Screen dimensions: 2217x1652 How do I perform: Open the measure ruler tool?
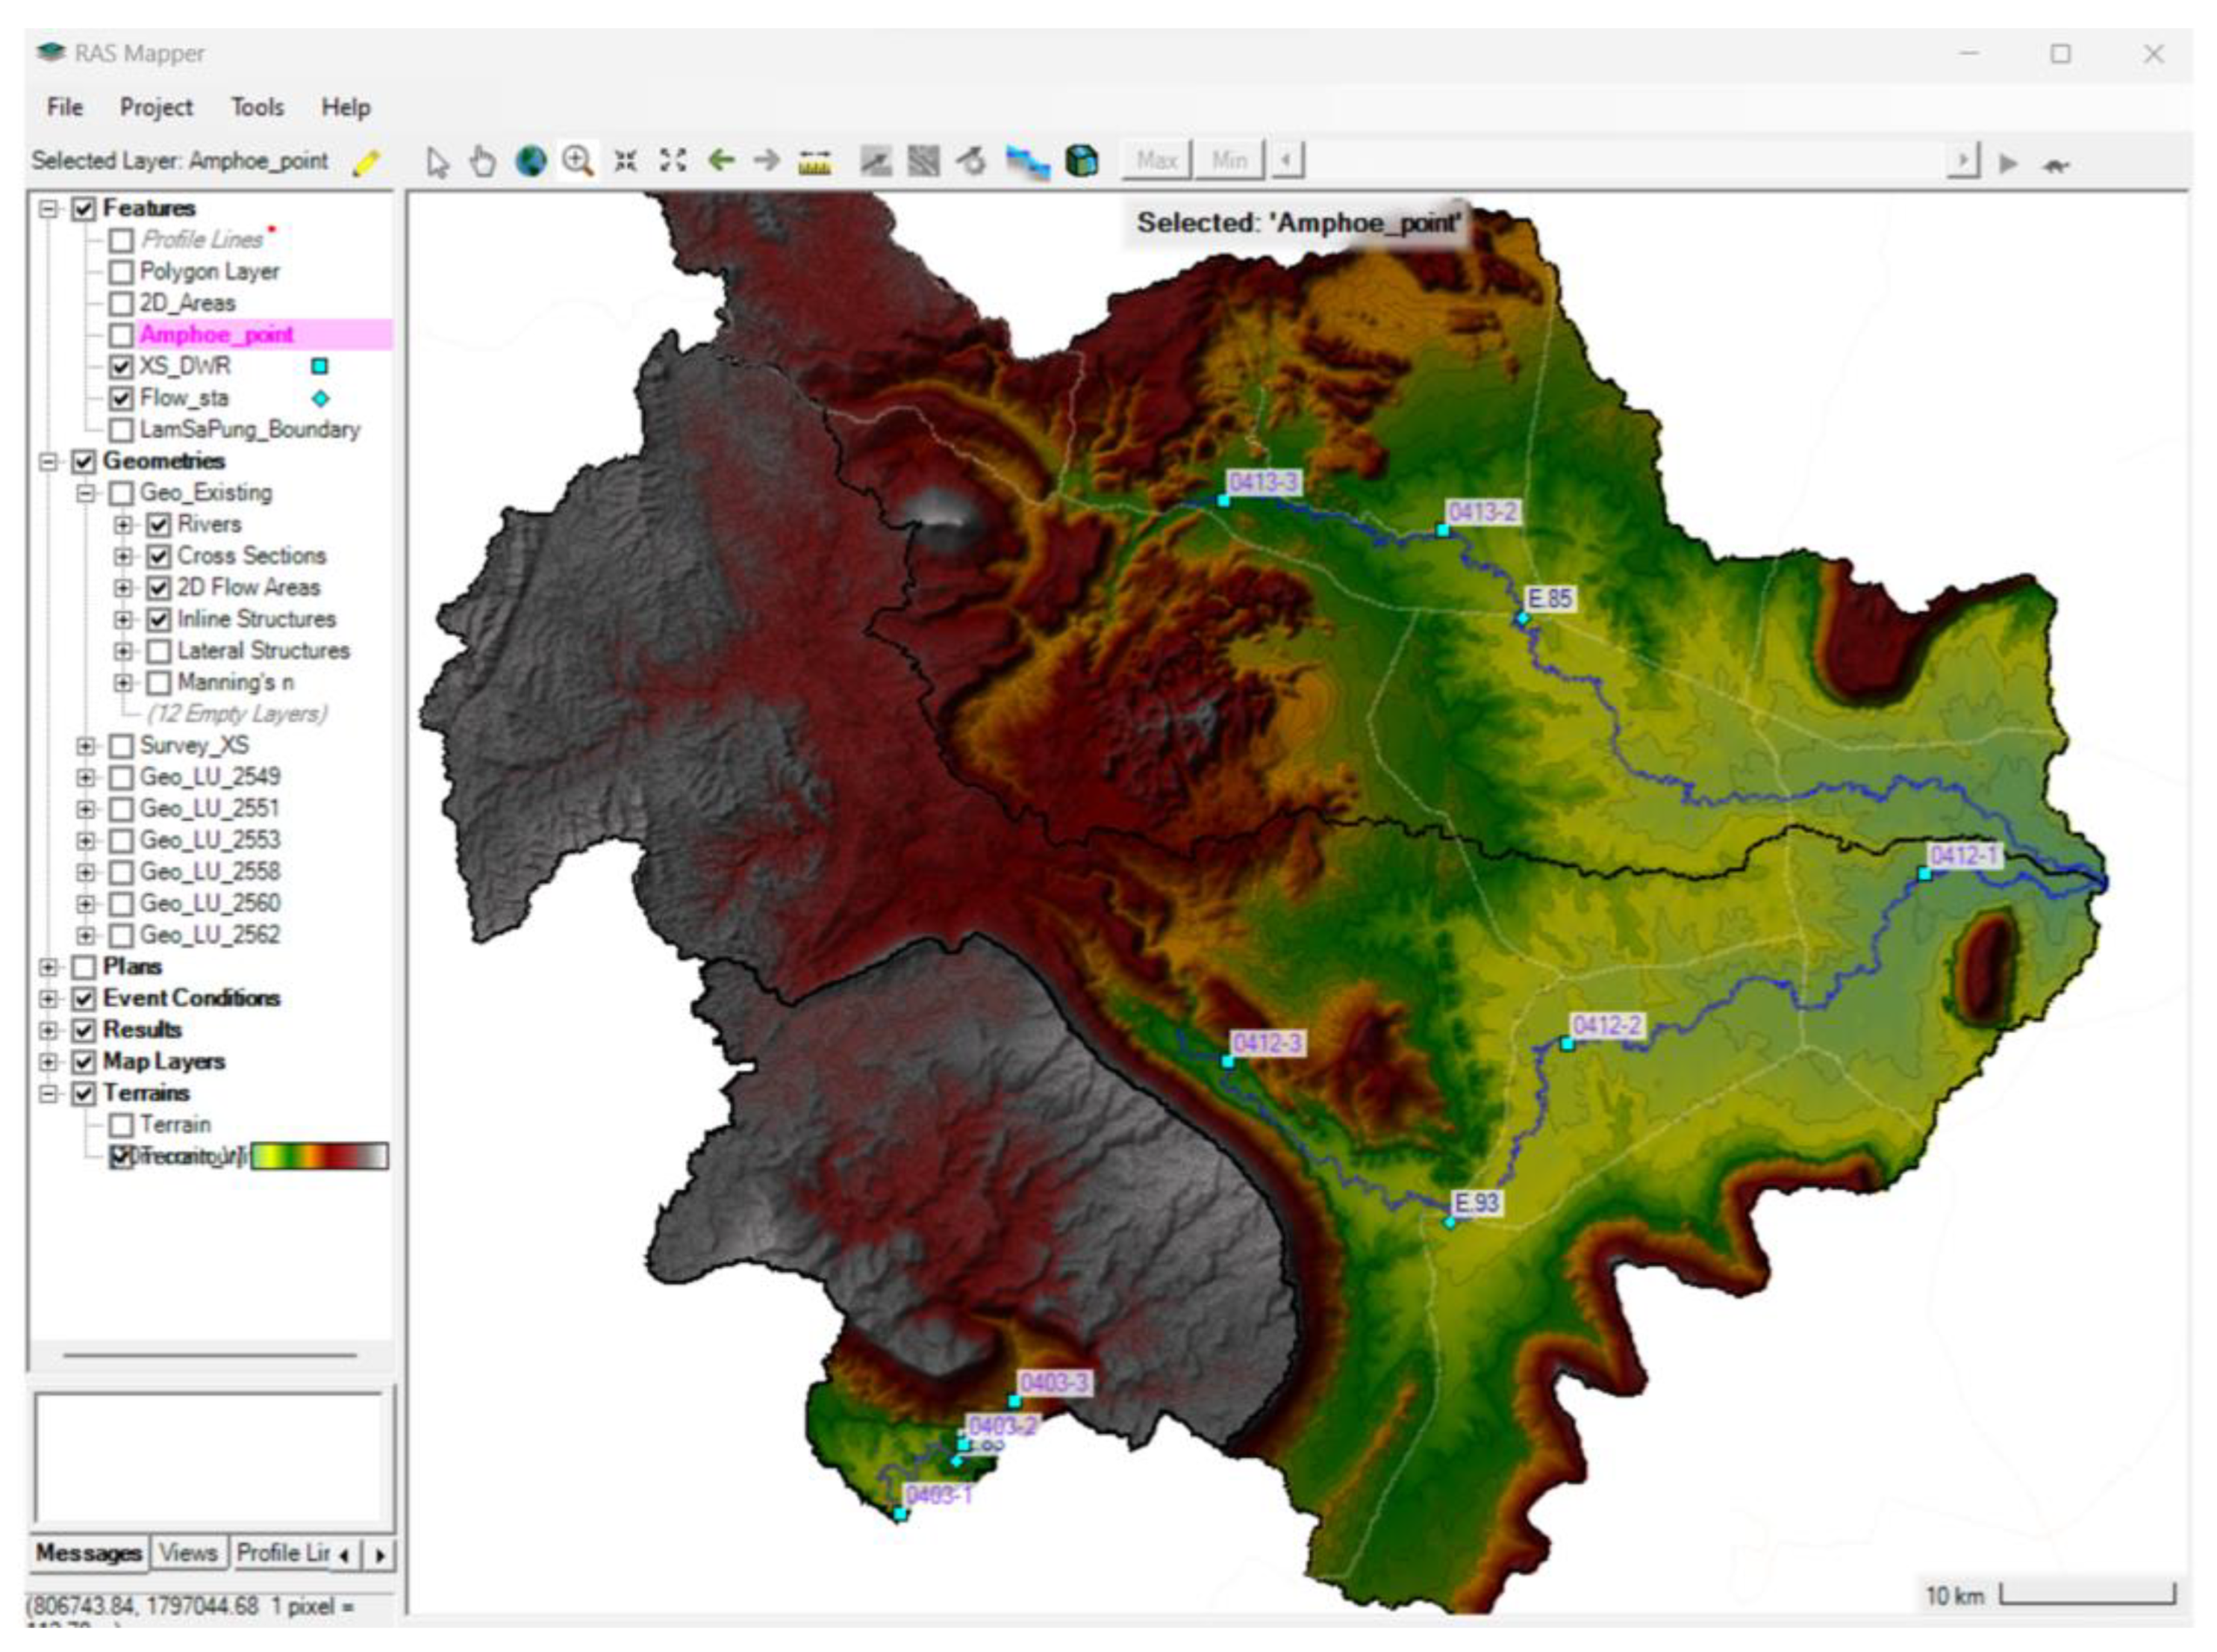click(814, 162)
